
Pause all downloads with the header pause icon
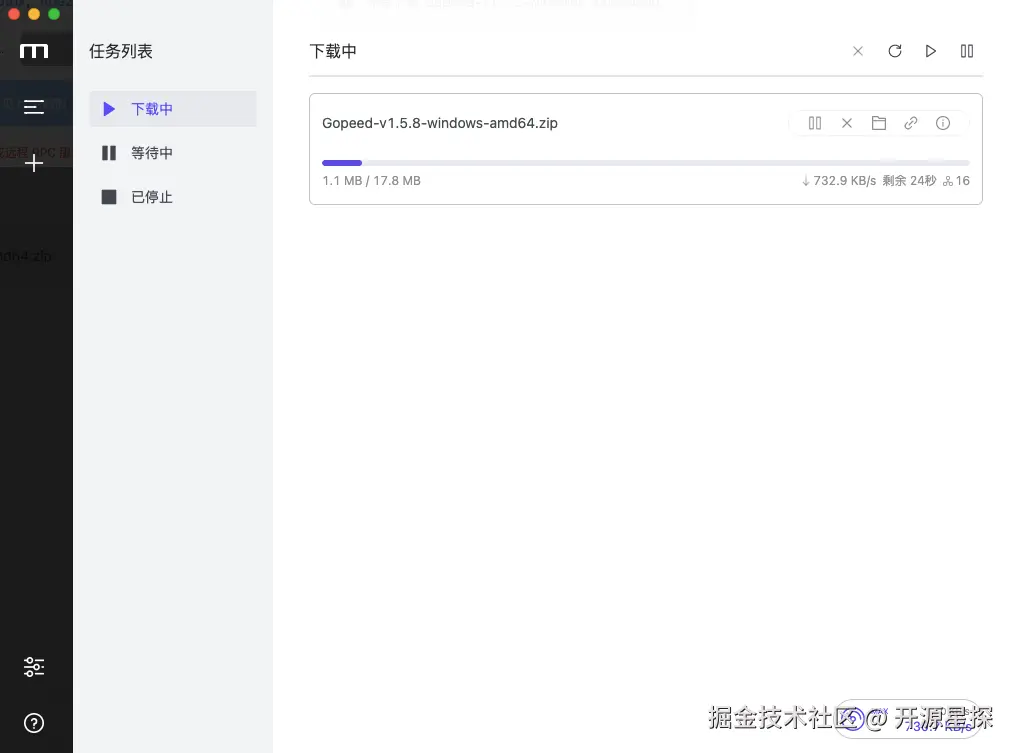coord(966,51)
